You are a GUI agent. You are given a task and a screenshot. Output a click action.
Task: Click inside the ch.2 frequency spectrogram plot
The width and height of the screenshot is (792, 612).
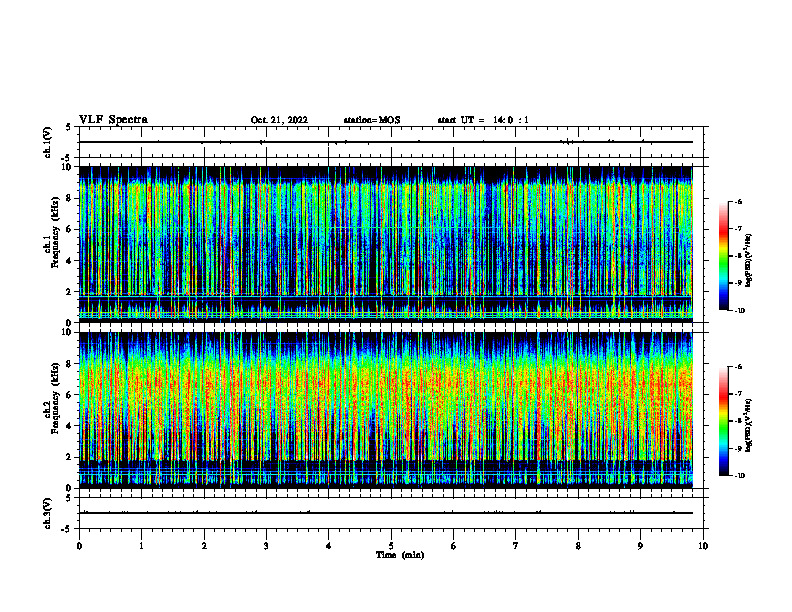pos(386,410)
